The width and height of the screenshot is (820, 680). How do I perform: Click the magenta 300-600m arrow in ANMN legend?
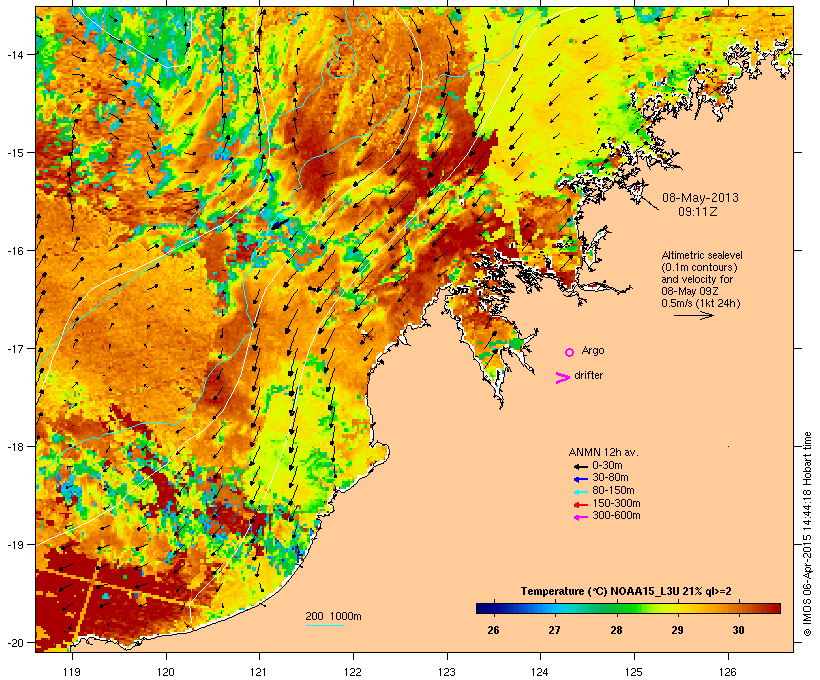(x=580, y=517)
